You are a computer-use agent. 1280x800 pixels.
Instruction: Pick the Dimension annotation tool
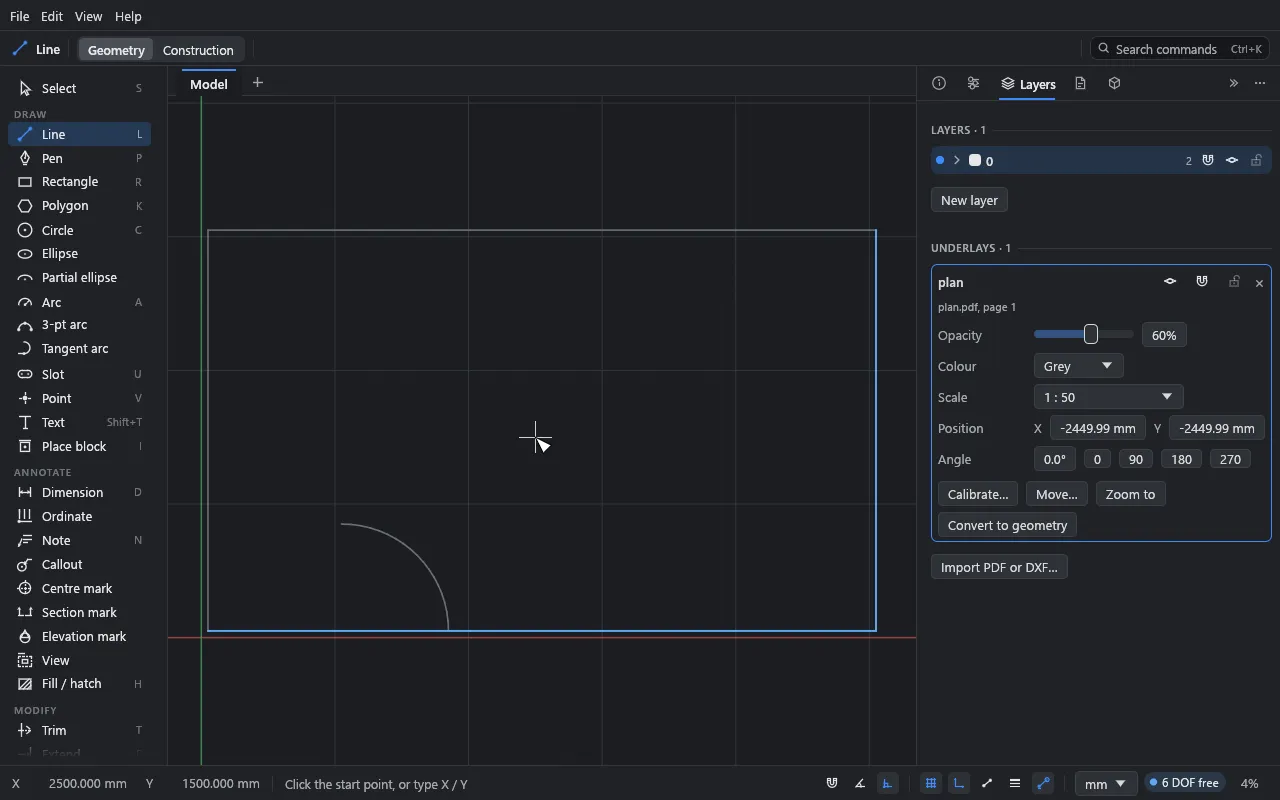click(80, 492)
